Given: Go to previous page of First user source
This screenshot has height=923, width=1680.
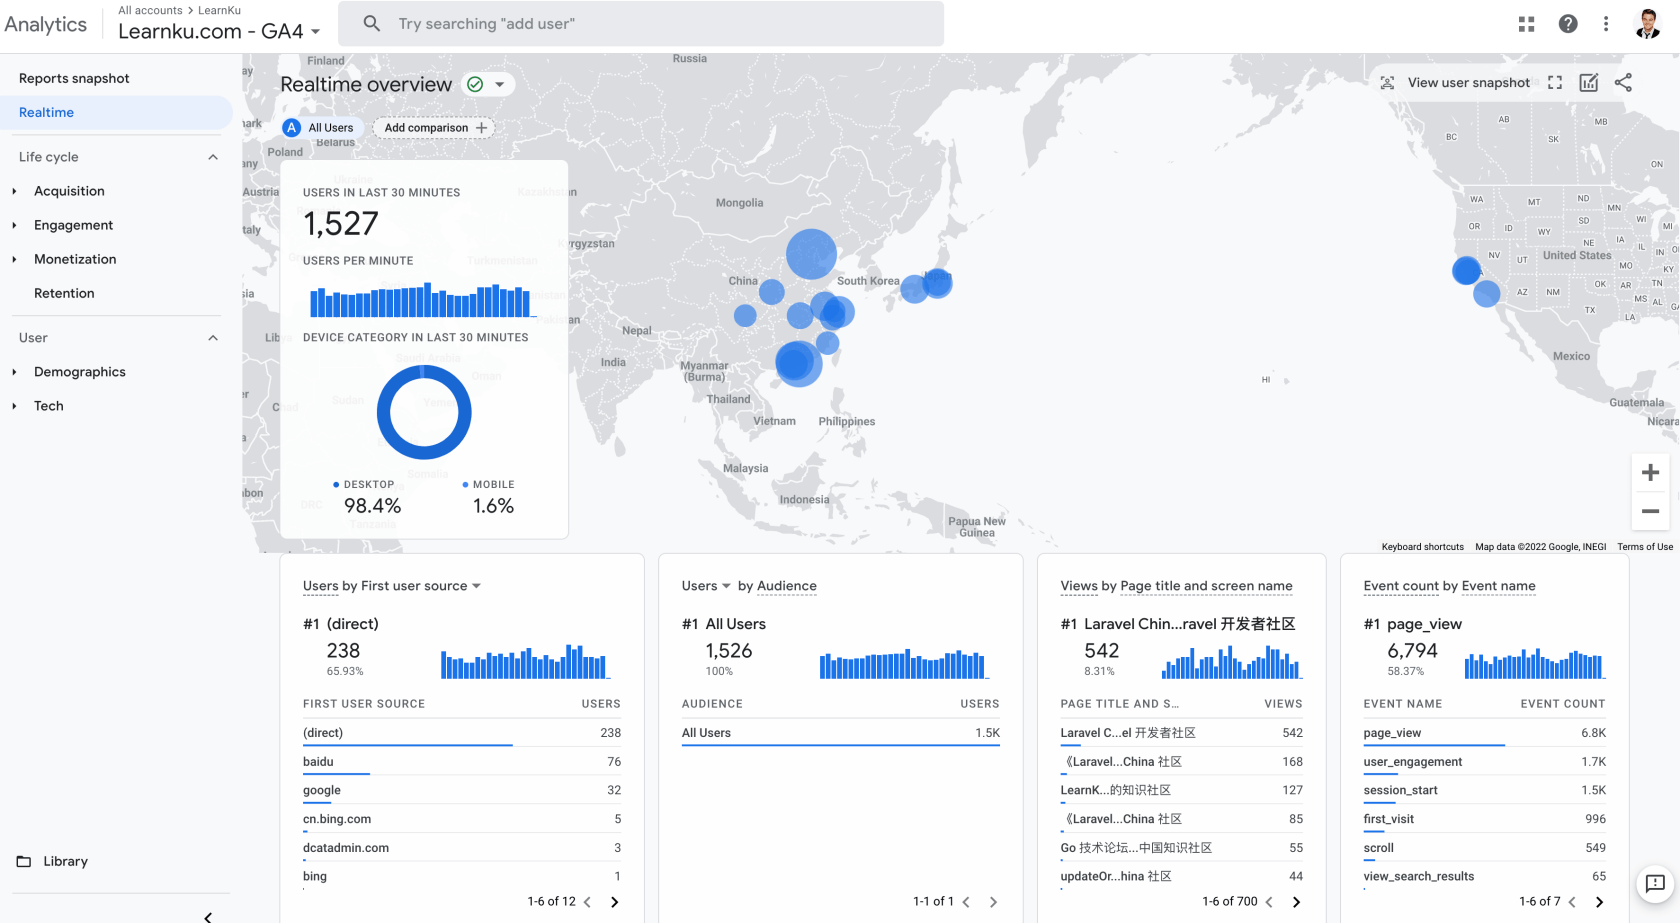Looking at the screenshot, I should point(587,902).
